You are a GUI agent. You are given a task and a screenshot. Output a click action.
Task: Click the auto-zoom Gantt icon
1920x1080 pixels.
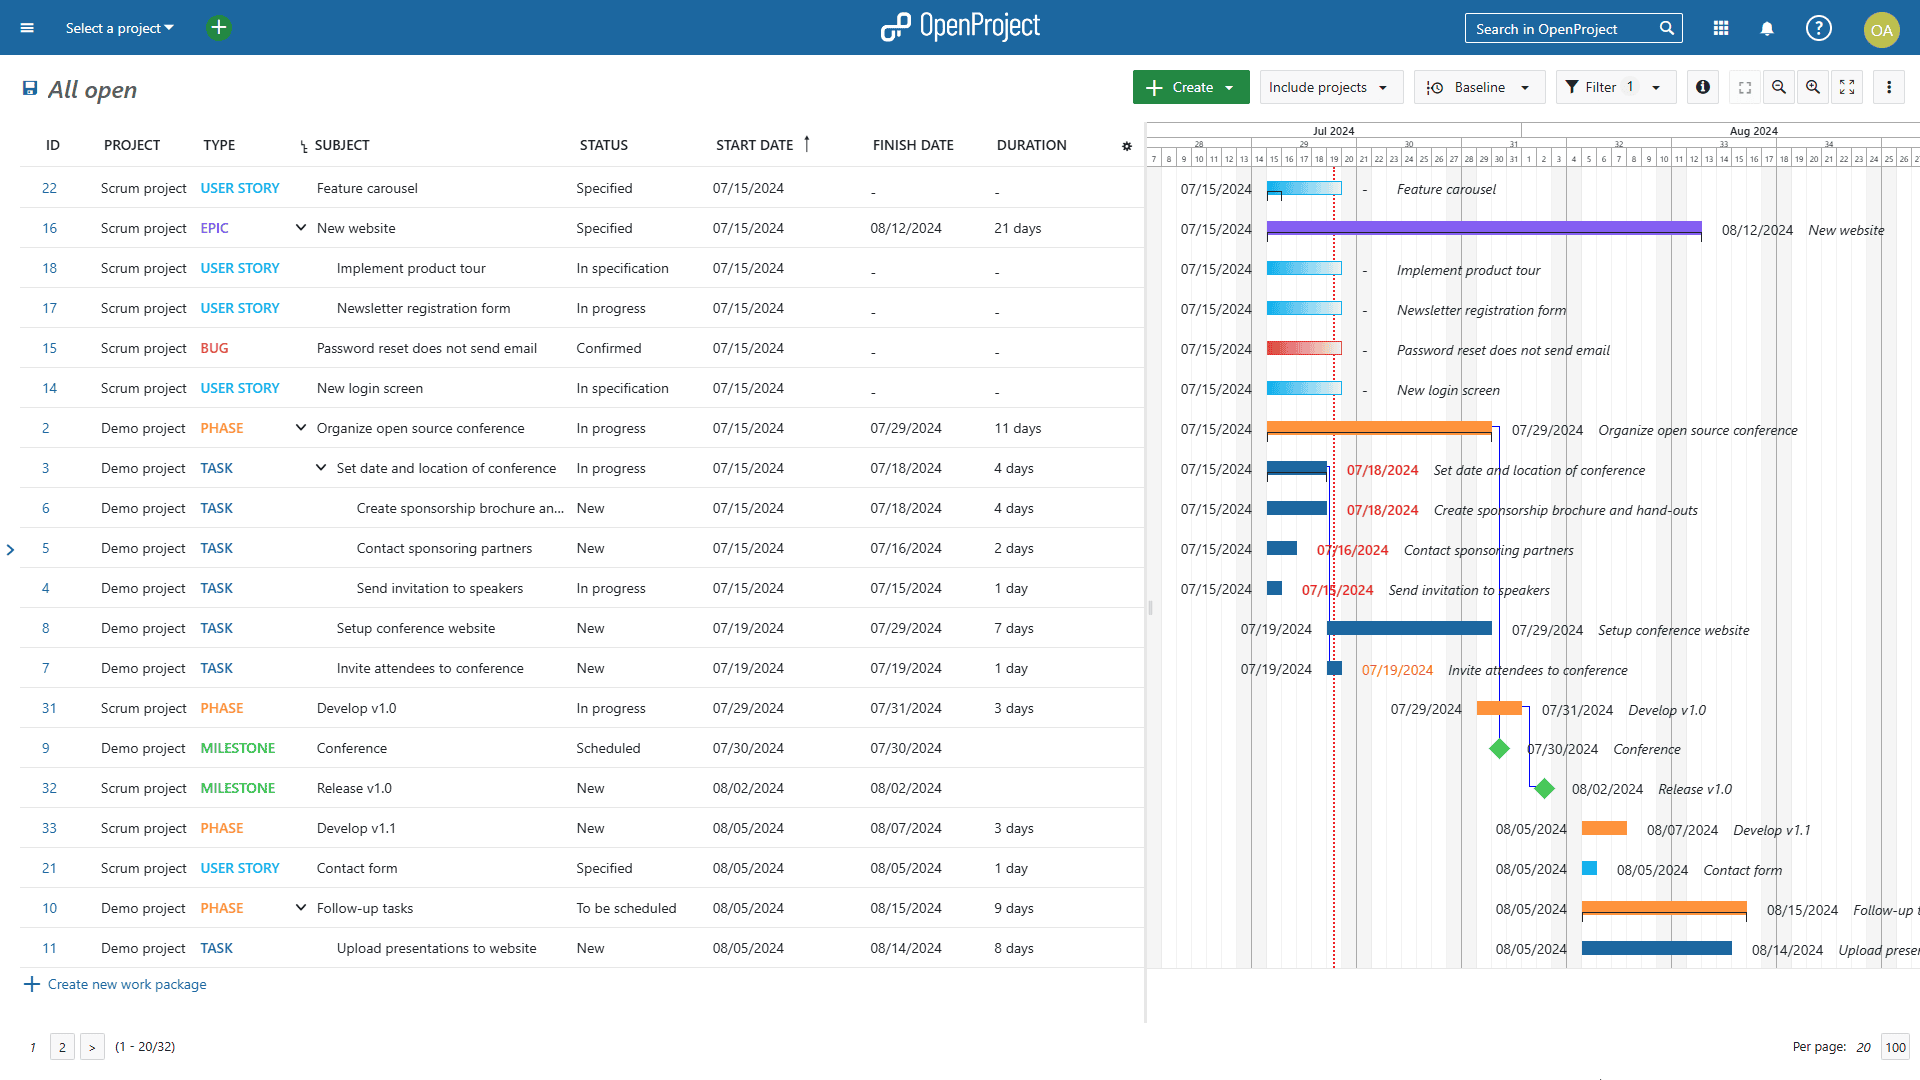[1745, 87]
